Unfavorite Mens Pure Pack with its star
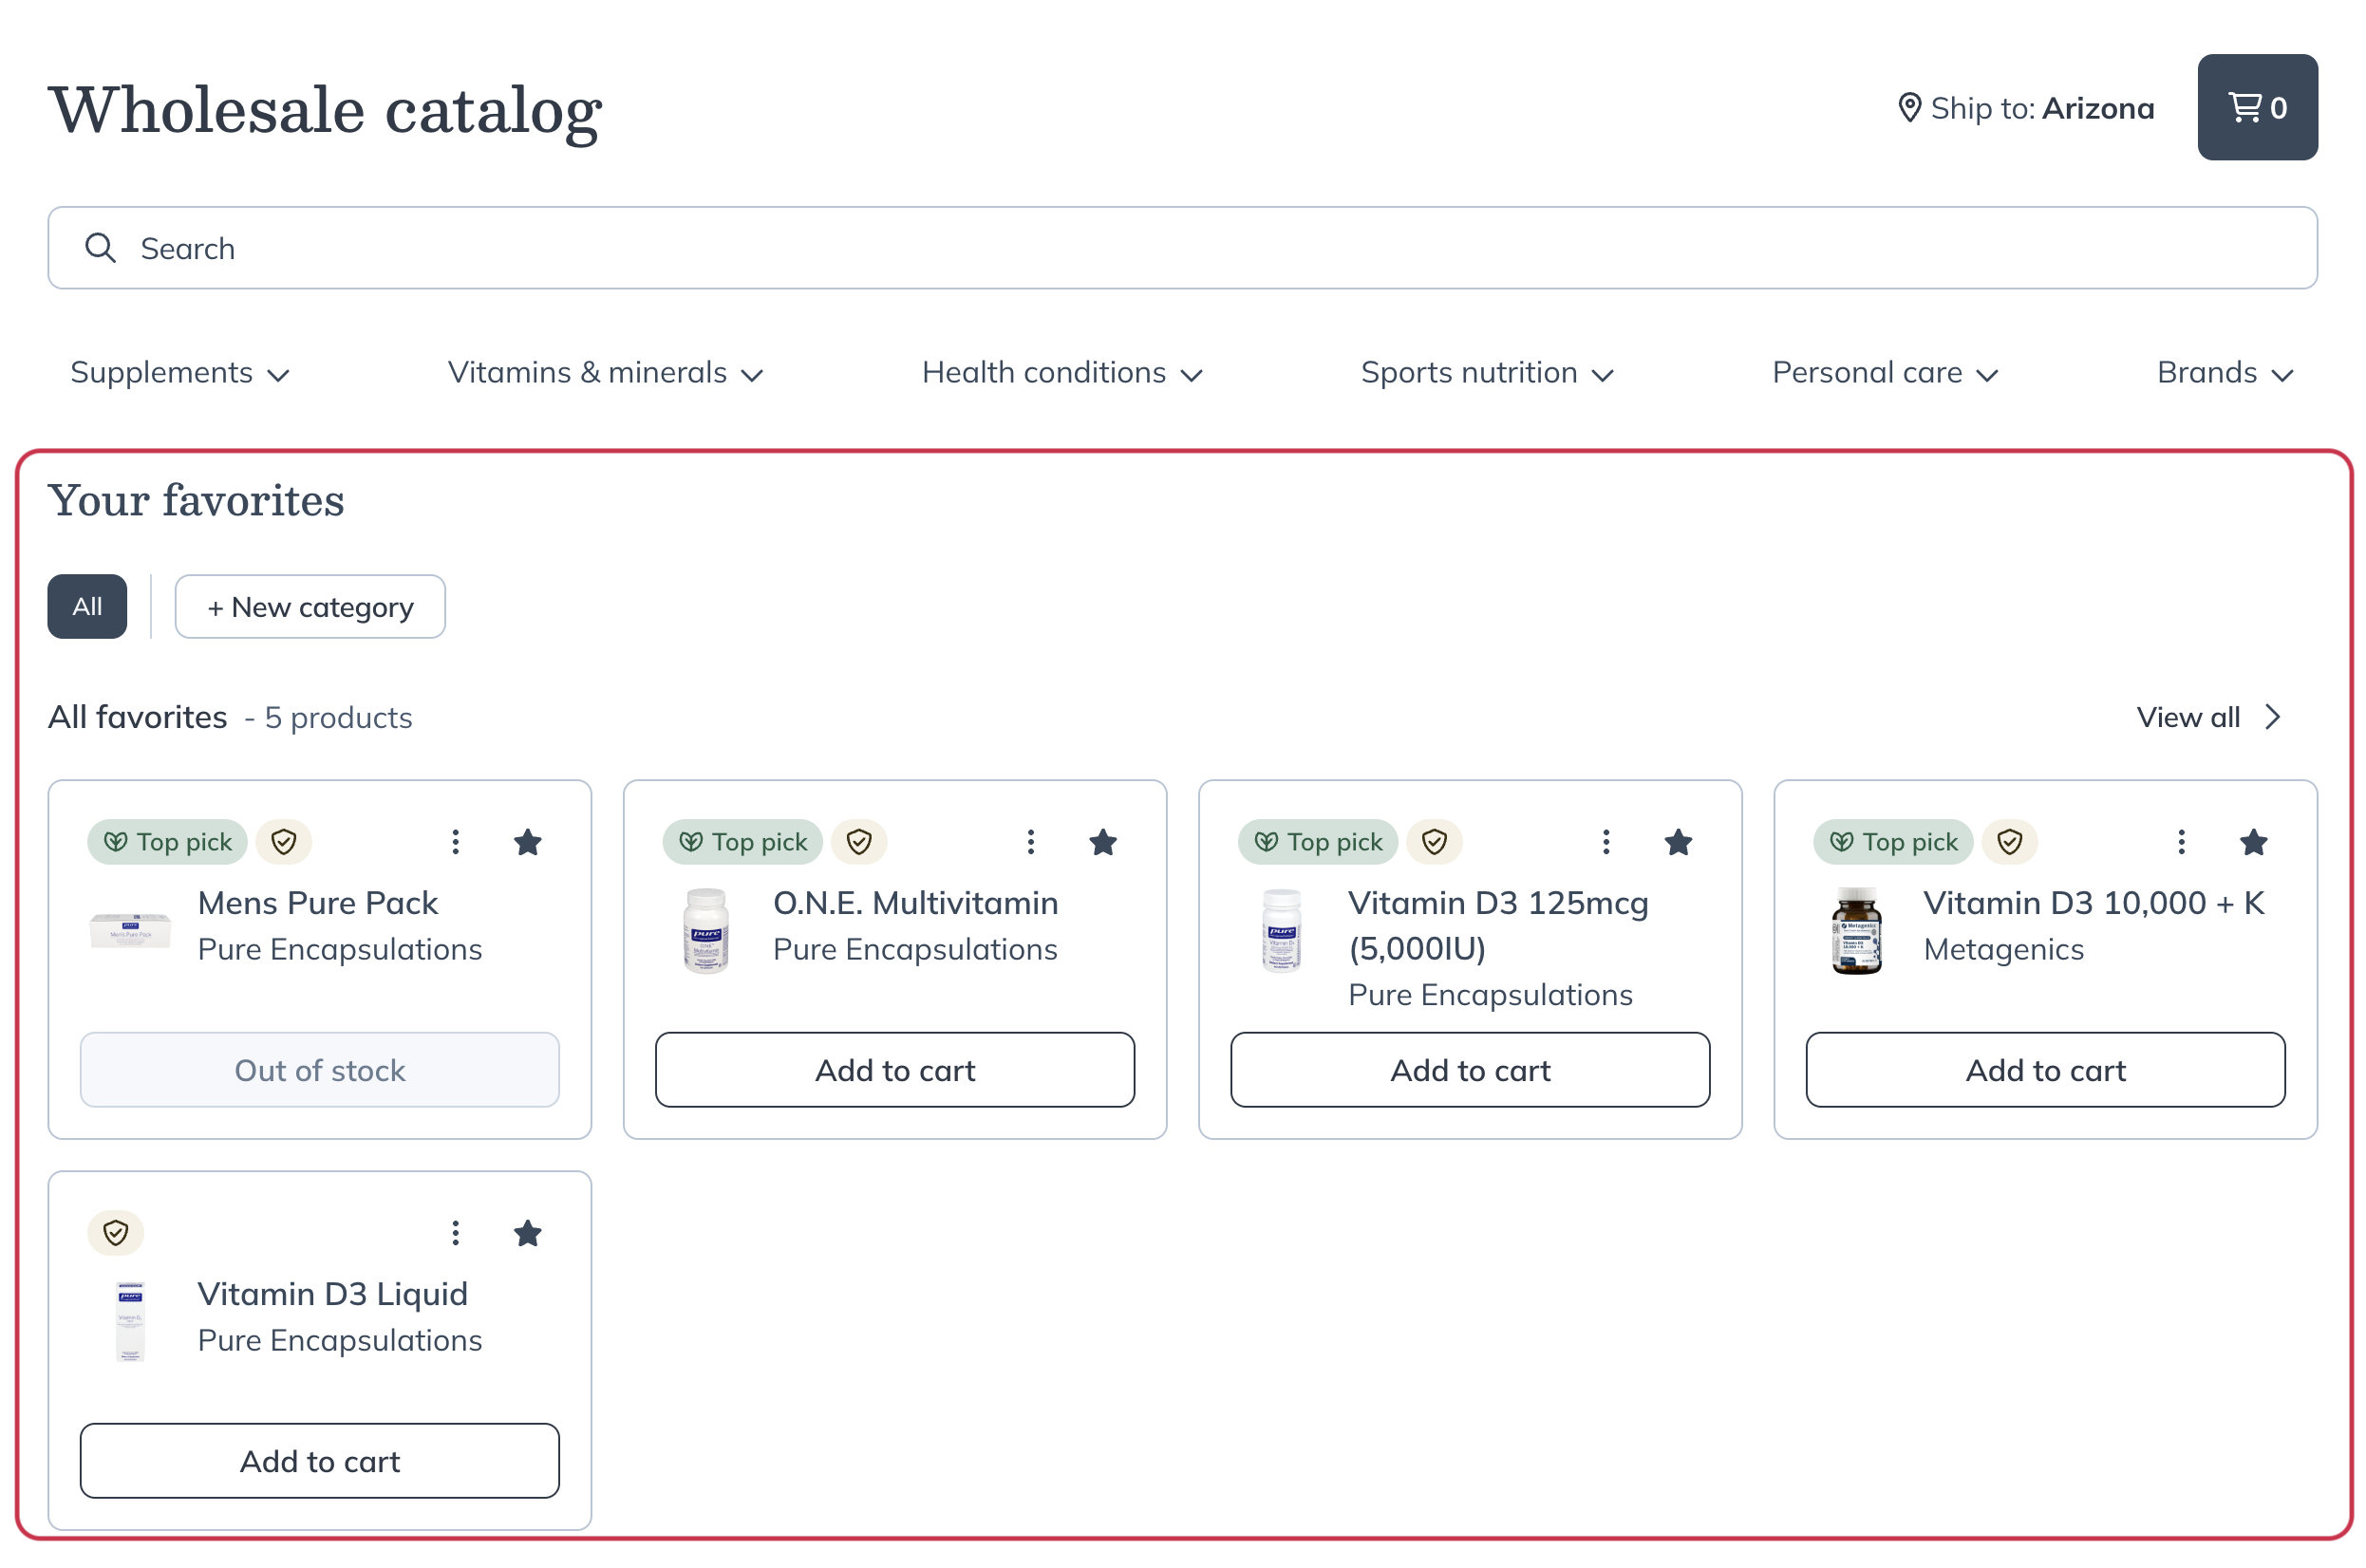This screenshot has width=2366, height=1568. coord(527,842)
